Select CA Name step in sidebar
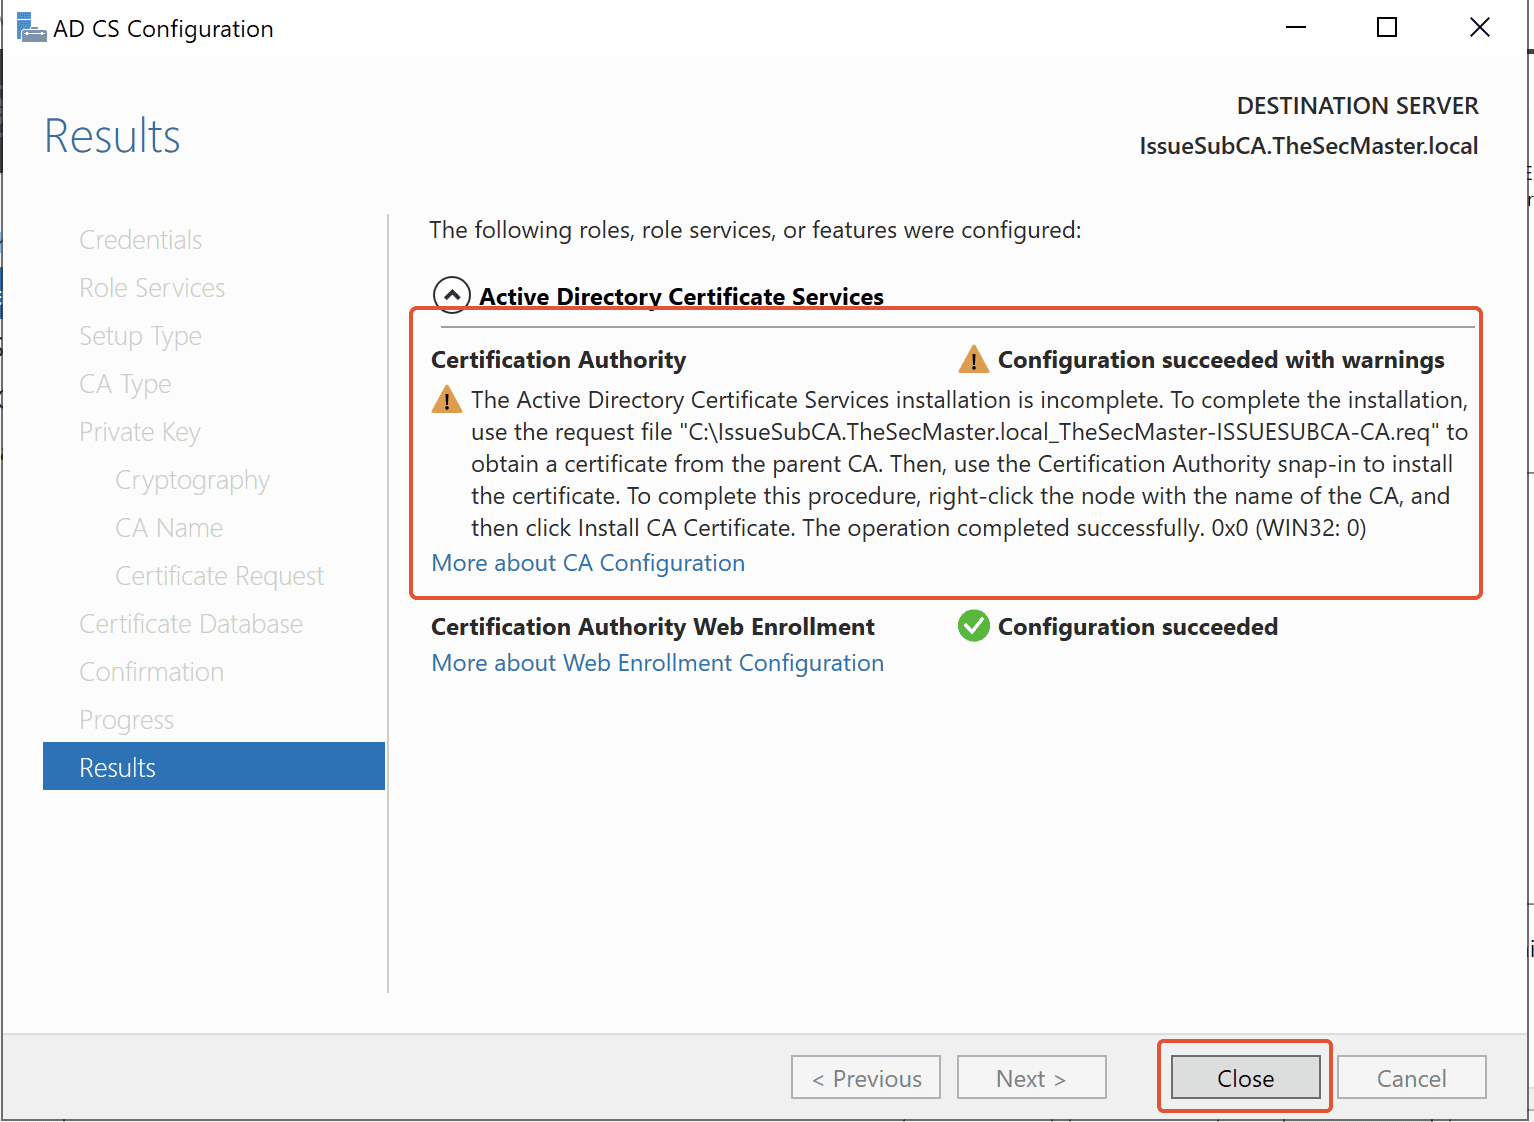The image size is (1534, 1122). (x=169, y=528)
